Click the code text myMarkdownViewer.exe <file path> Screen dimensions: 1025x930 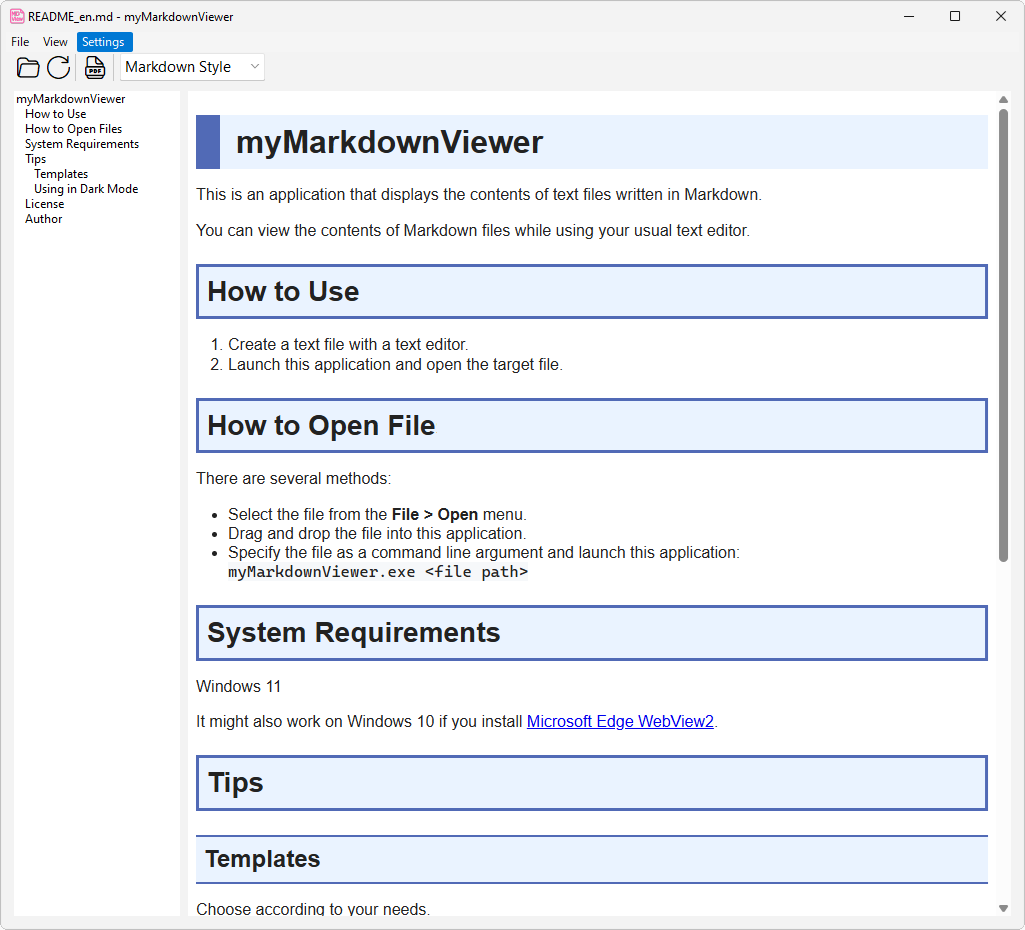378,572
